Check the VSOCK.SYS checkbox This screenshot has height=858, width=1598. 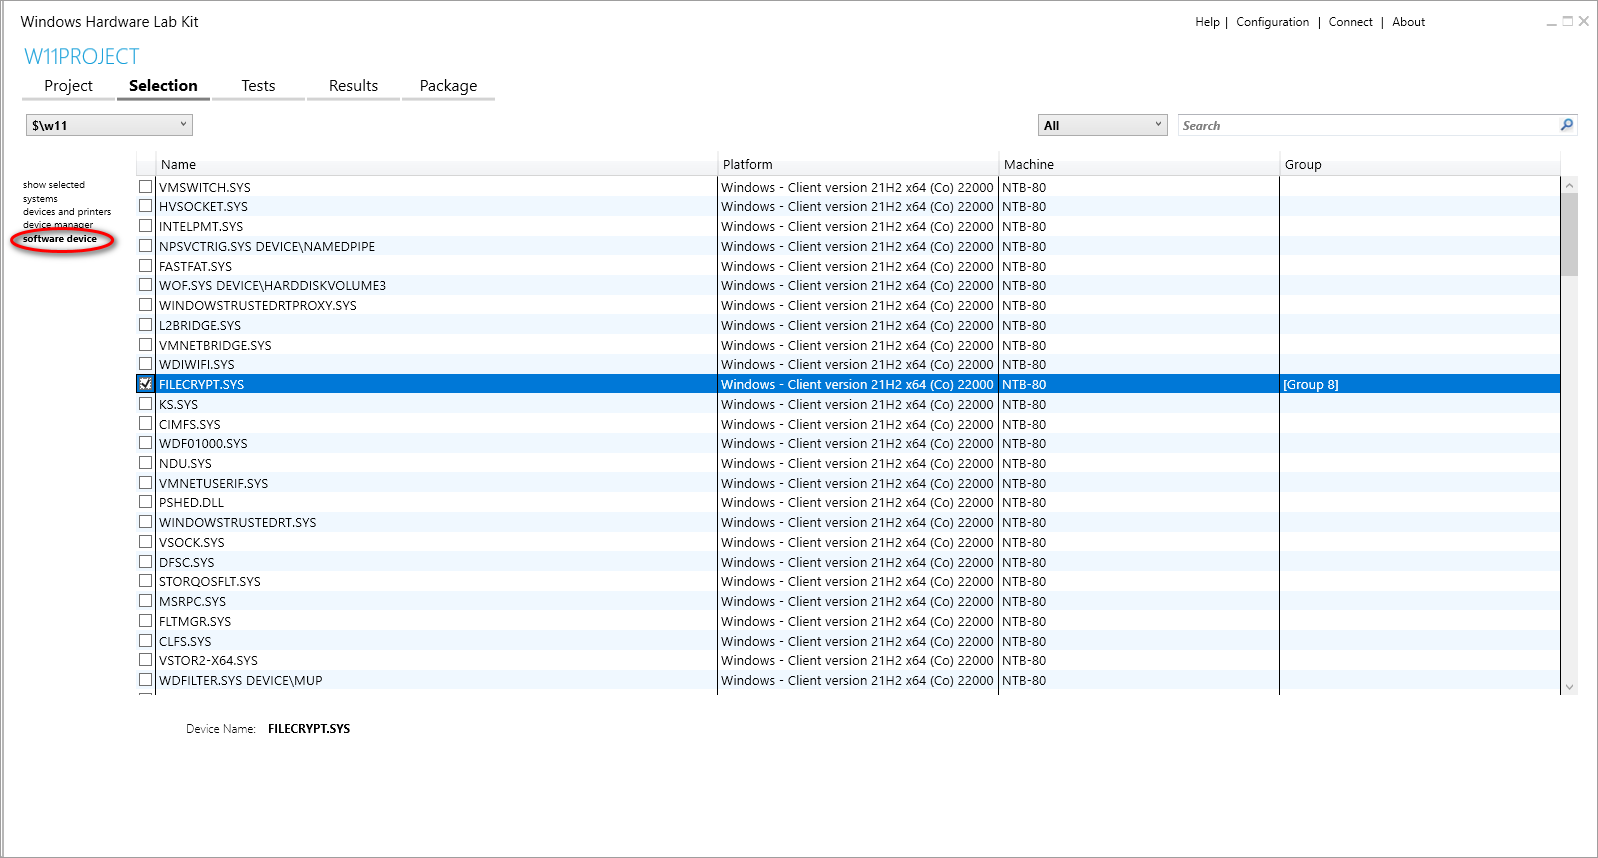pyautogui.click(x=146, y=542)
